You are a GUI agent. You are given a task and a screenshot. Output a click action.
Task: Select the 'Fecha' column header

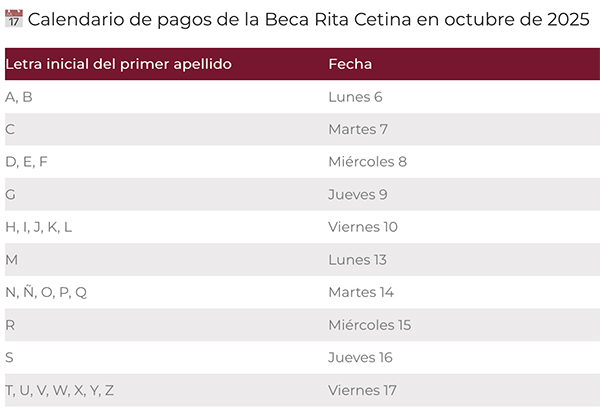(350, 64)
